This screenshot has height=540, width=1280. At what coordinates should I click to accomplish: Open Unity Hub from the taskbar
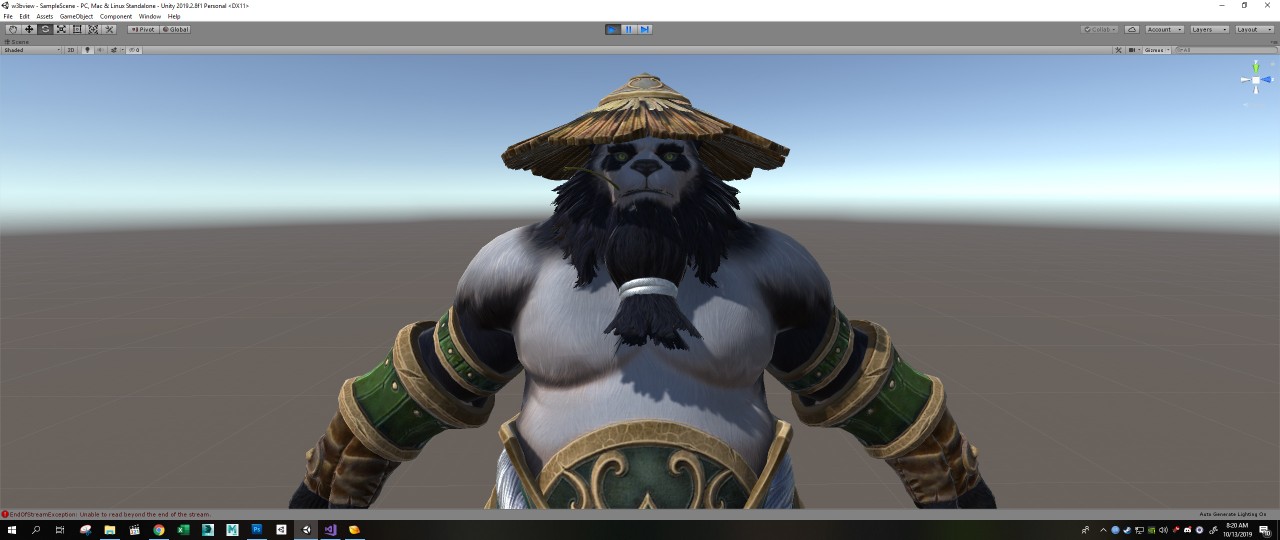point(281,530)
